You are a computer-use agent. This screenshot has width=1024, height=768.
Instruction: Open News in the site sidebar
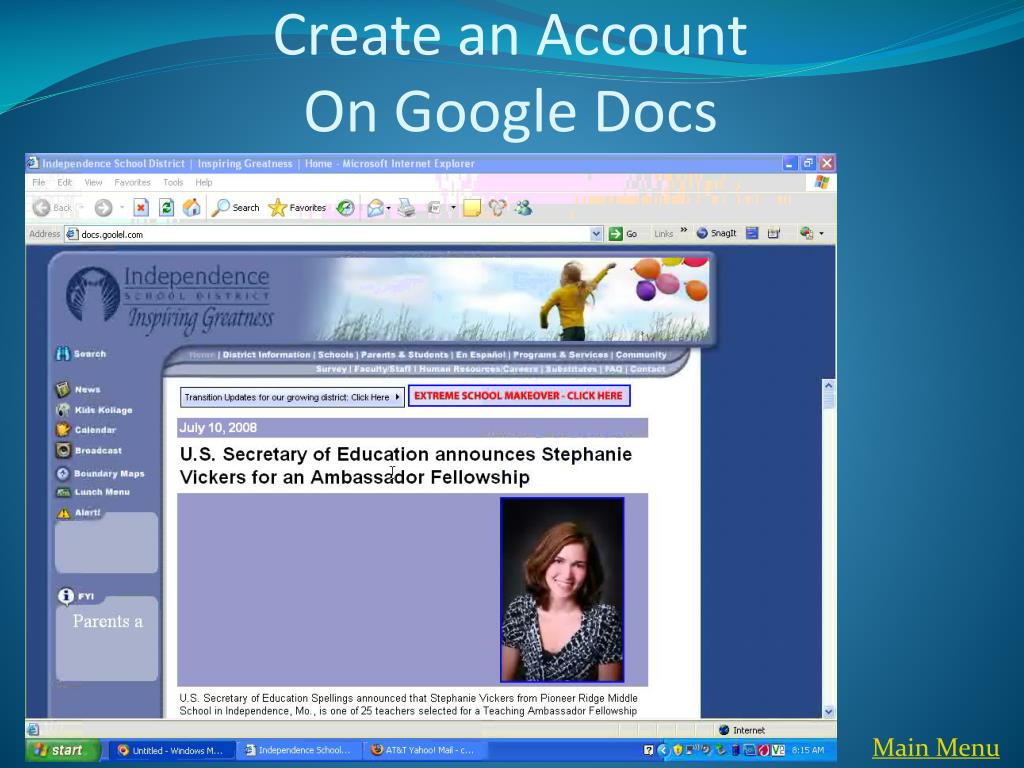(x=78, y=389)
